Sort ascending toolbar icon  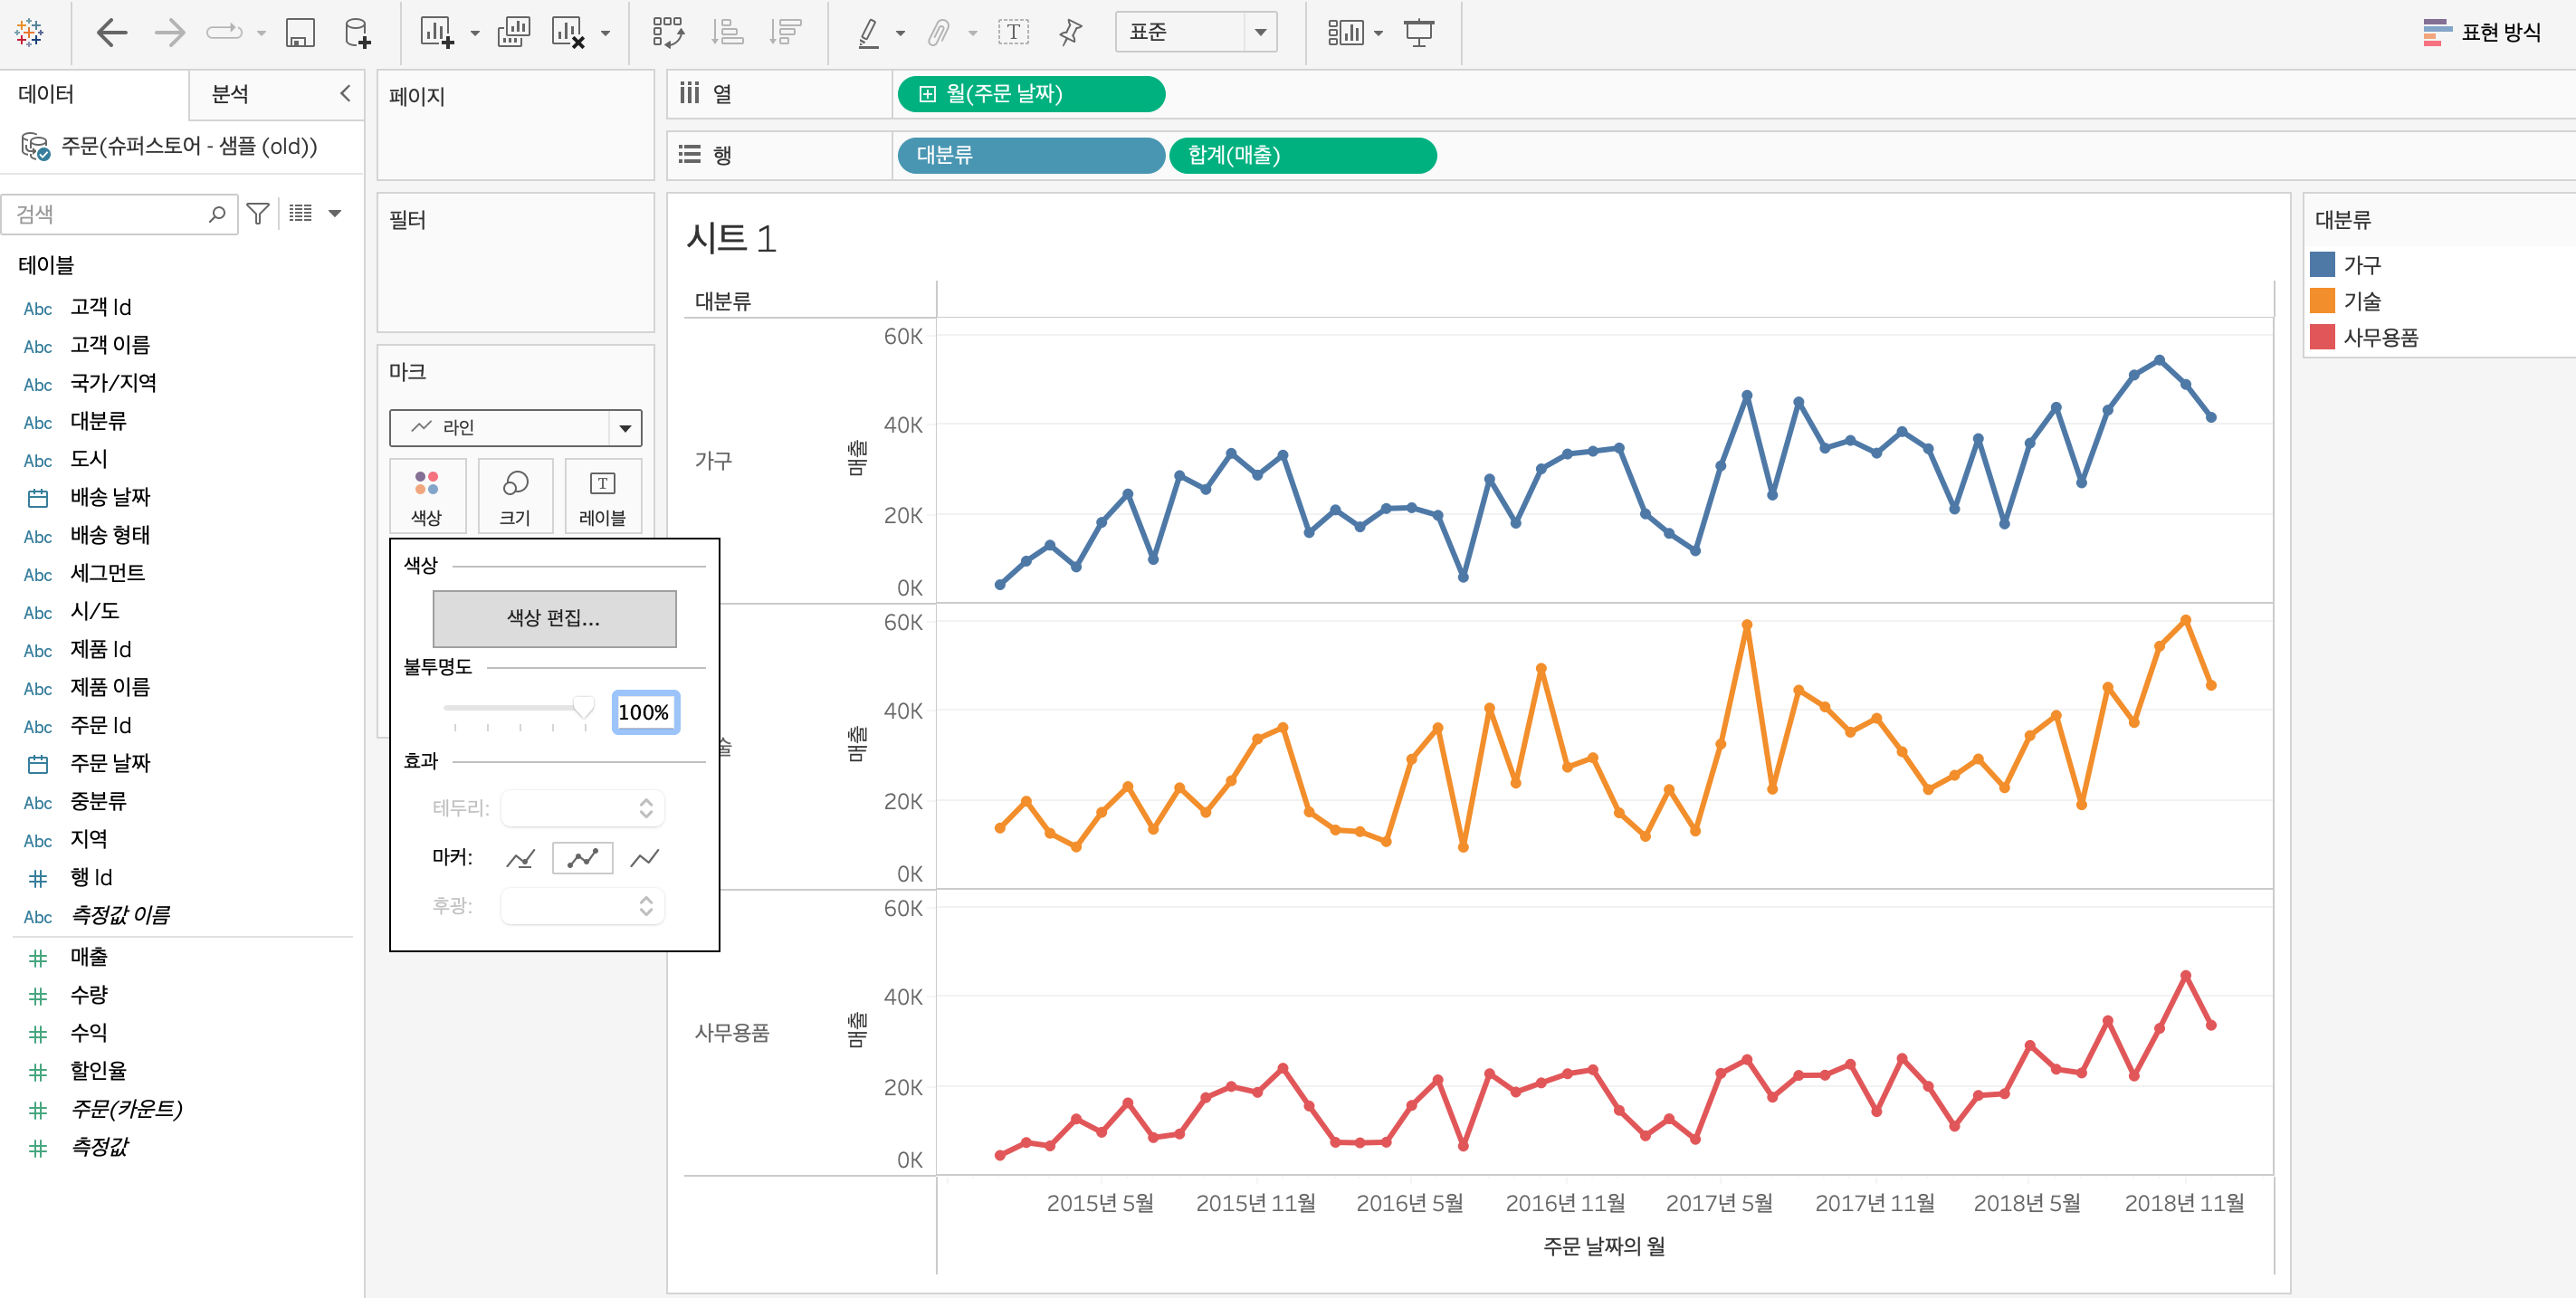coord(727,33)
